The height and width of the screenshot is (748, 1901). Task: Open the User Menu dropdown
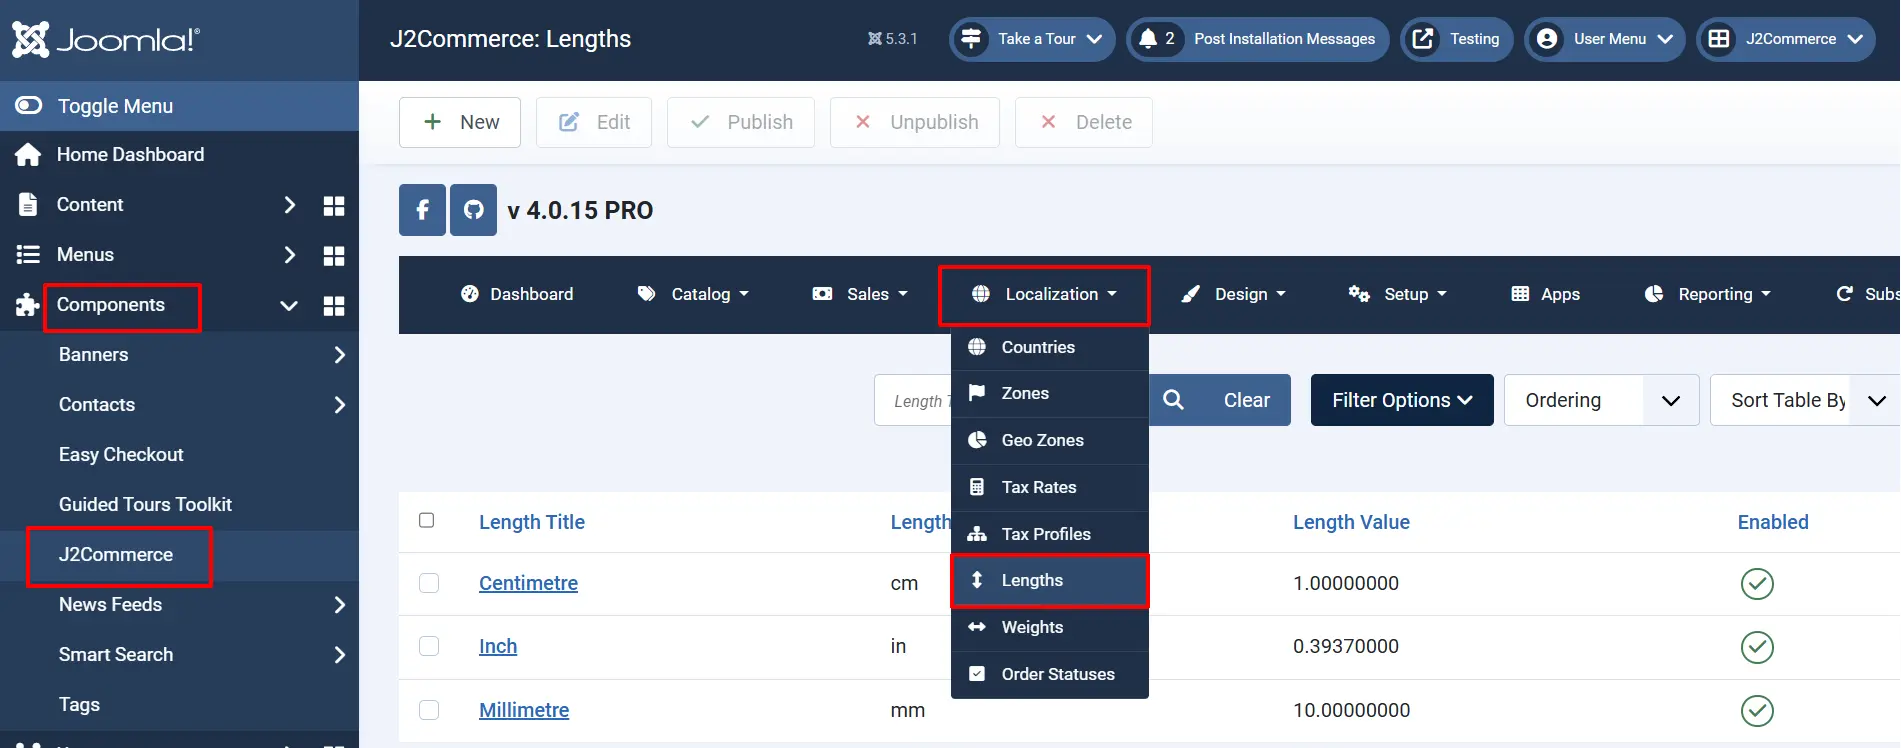click(1605, 39)
